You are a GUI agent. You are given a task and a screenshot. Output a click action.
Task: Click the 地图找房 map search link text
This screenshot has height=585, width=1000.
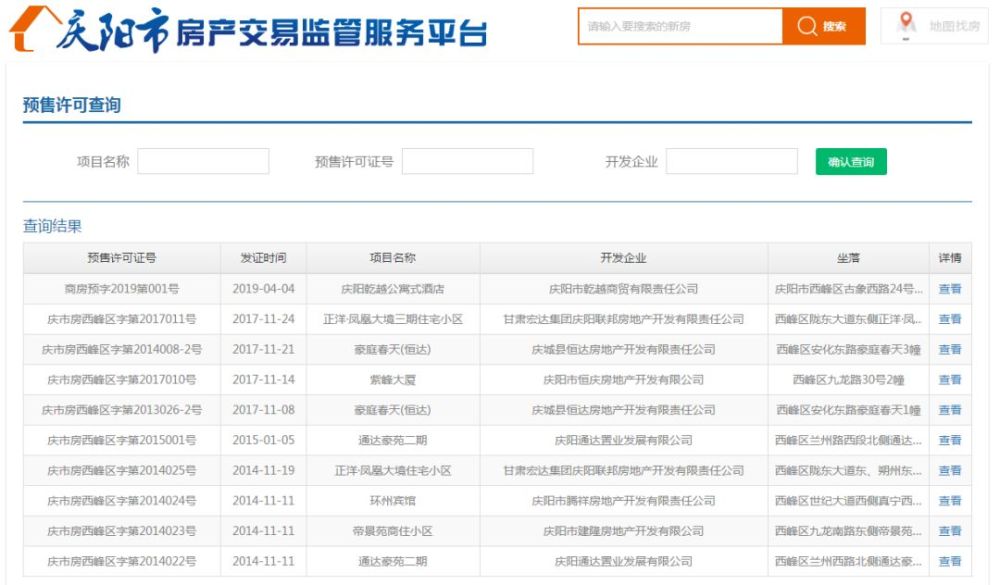(x=954, y=26)
